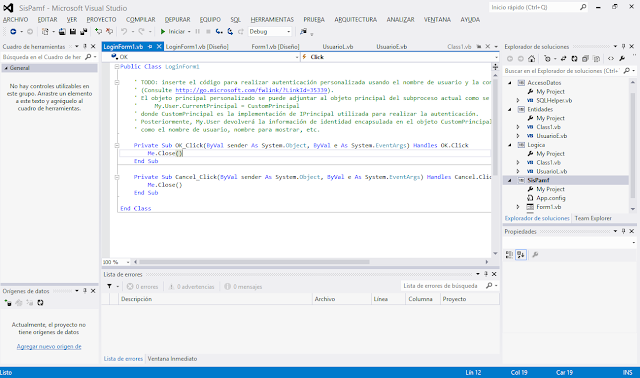Screen dimensions: 640x378
Task: Click the Inicio rápido search box
Action: pyautogui.click(x=538, y=7)
